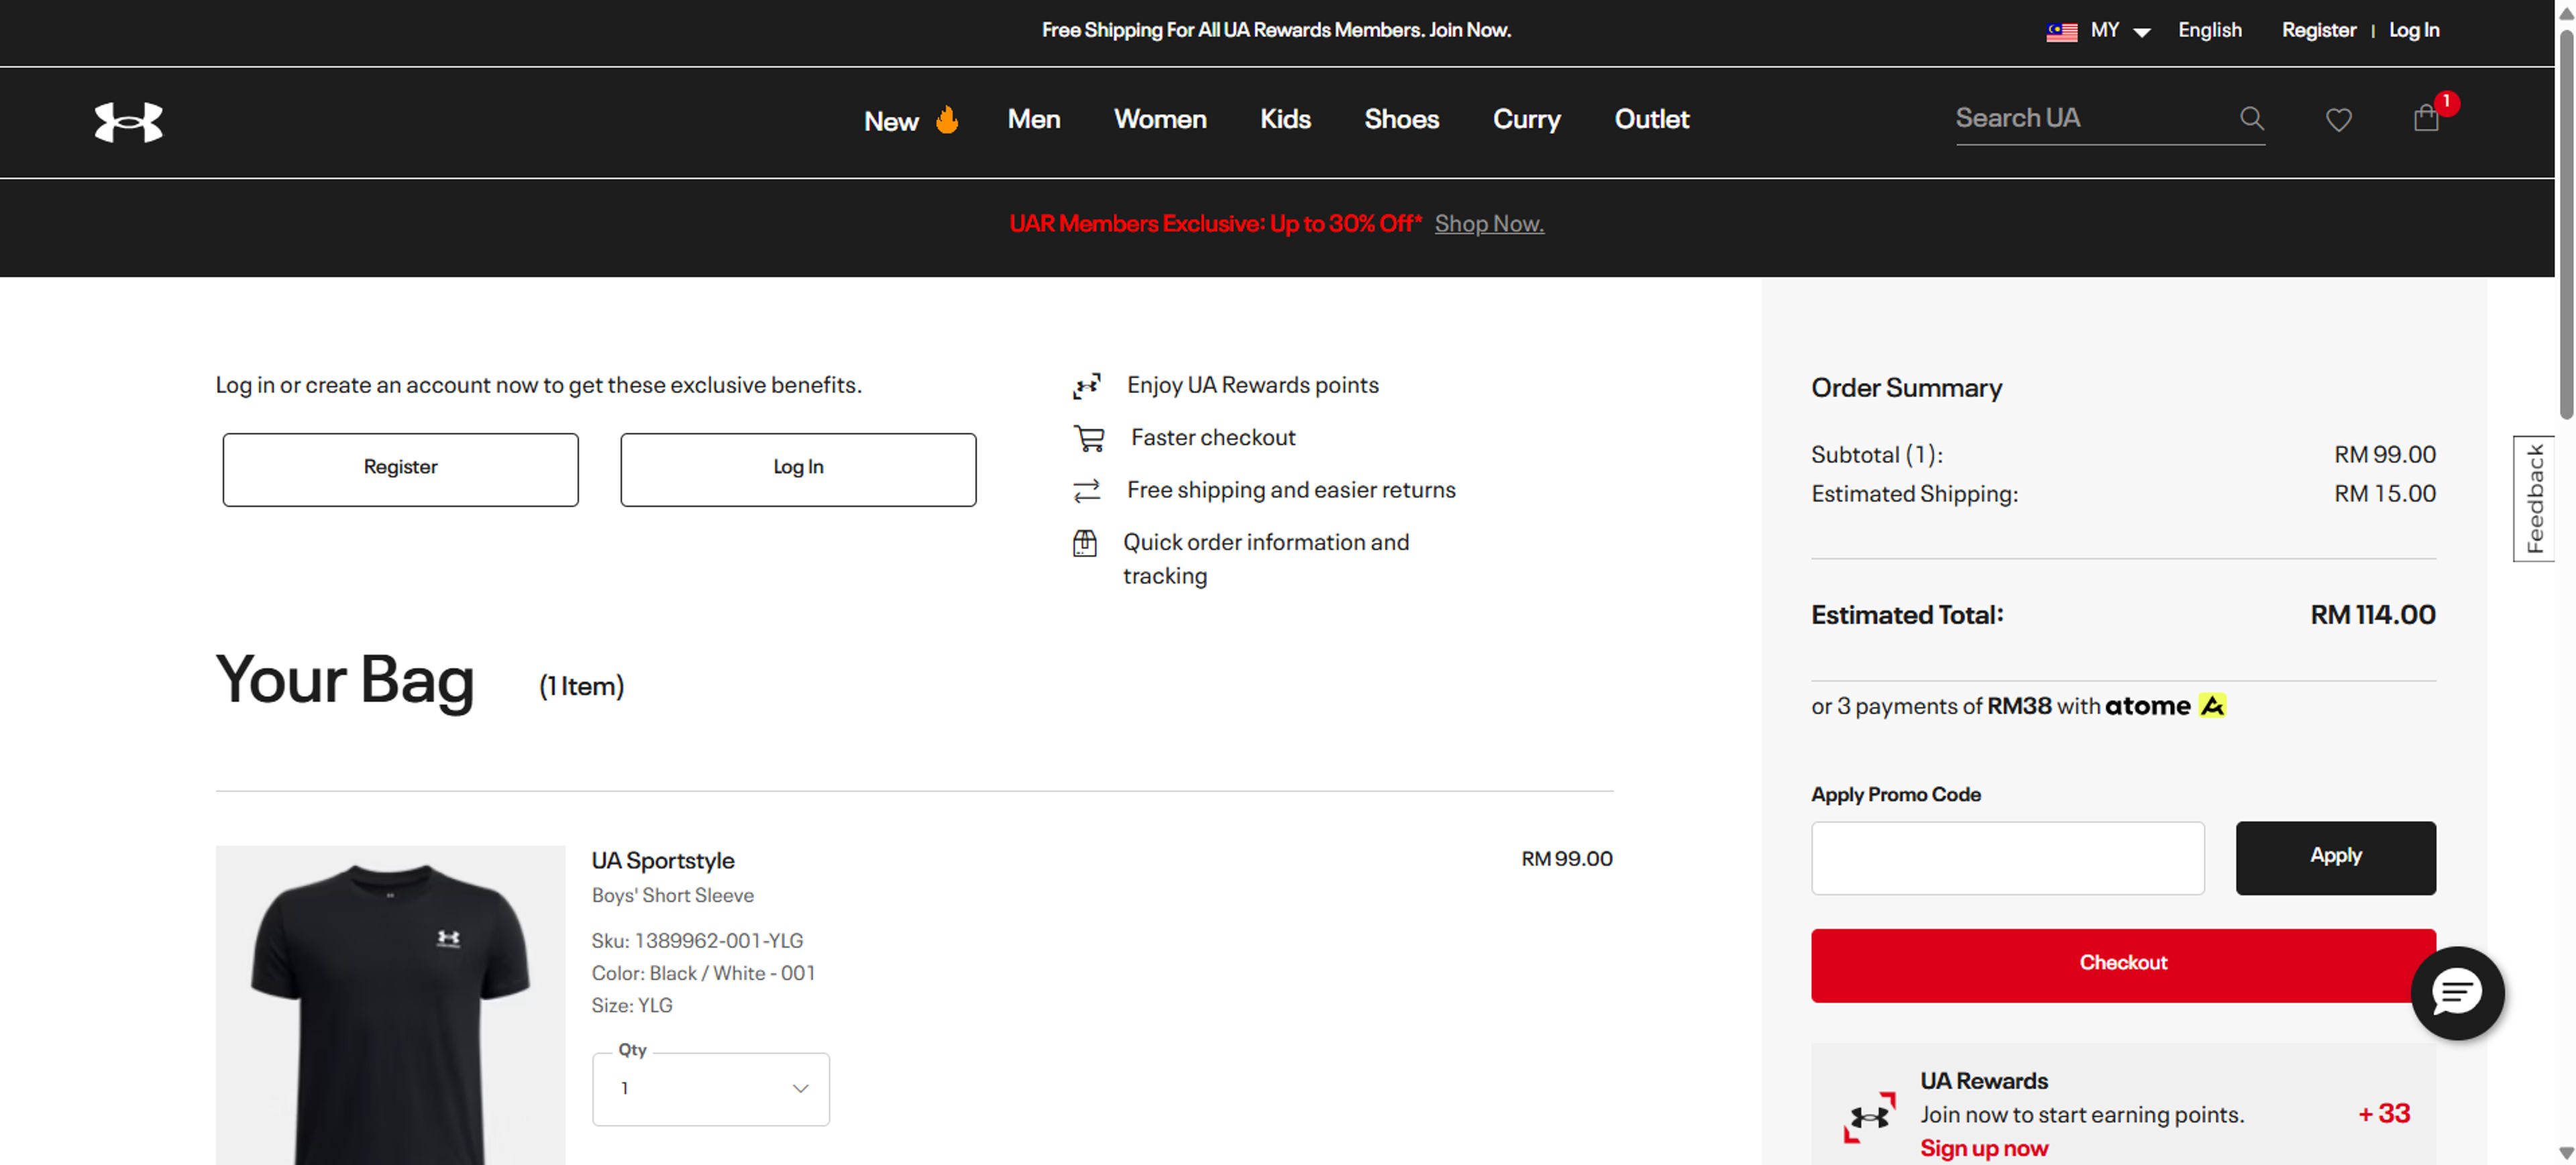The height and width of the screenshot is (1165, 2576).
Task: Click the Apply promo code button
Action: coord(2335,858)
